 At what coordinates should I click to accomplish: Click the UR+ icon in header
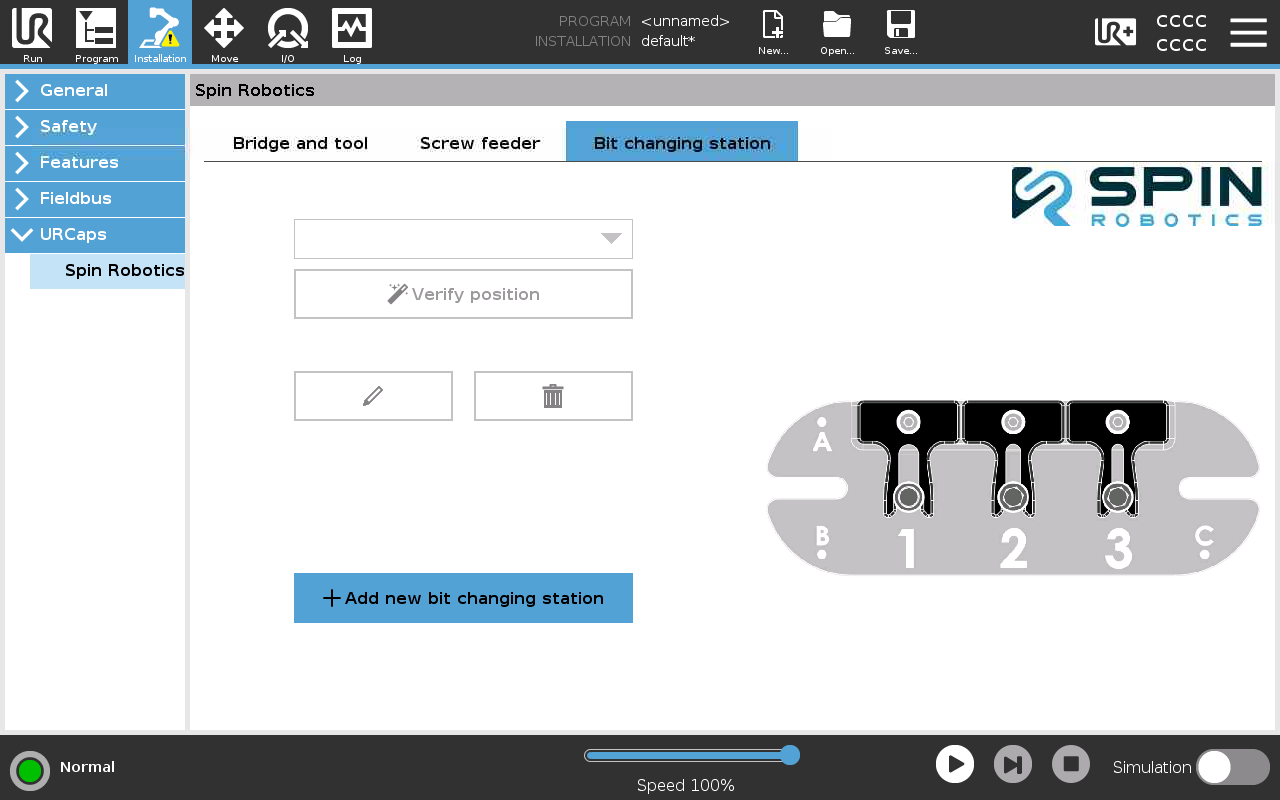[1115, 32]
